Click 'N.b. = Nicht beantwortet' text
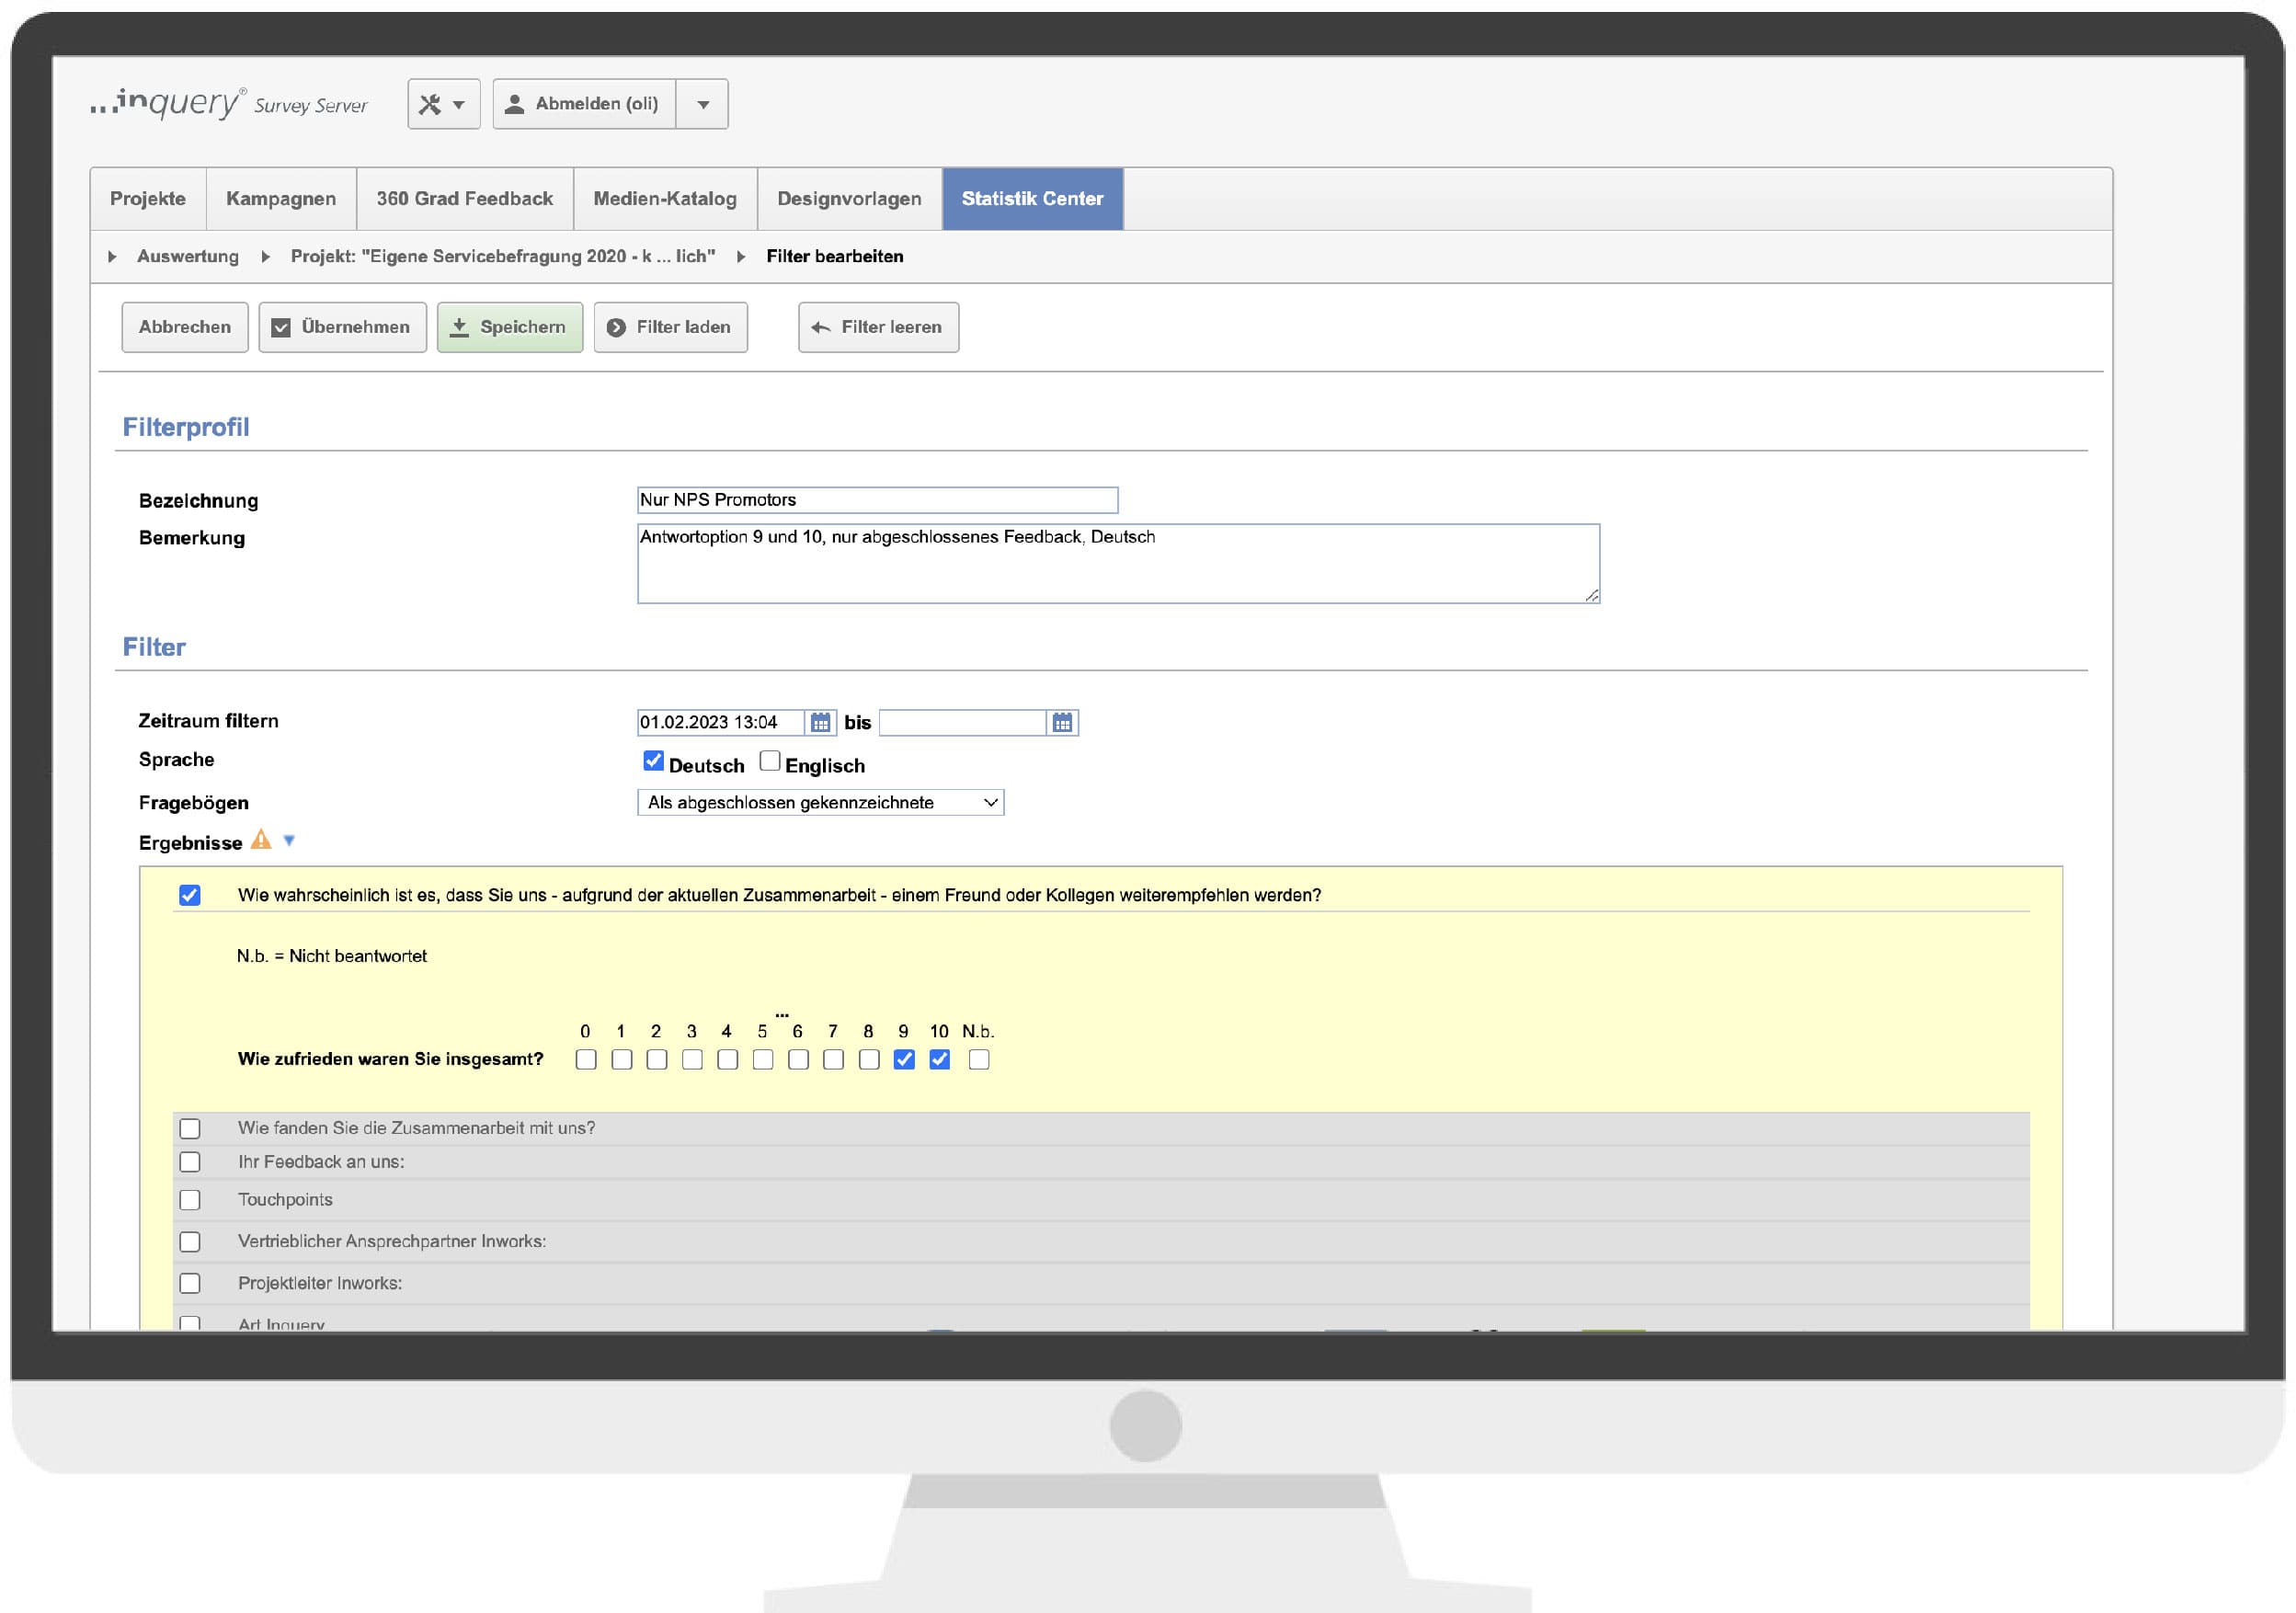 coord(332,956)
